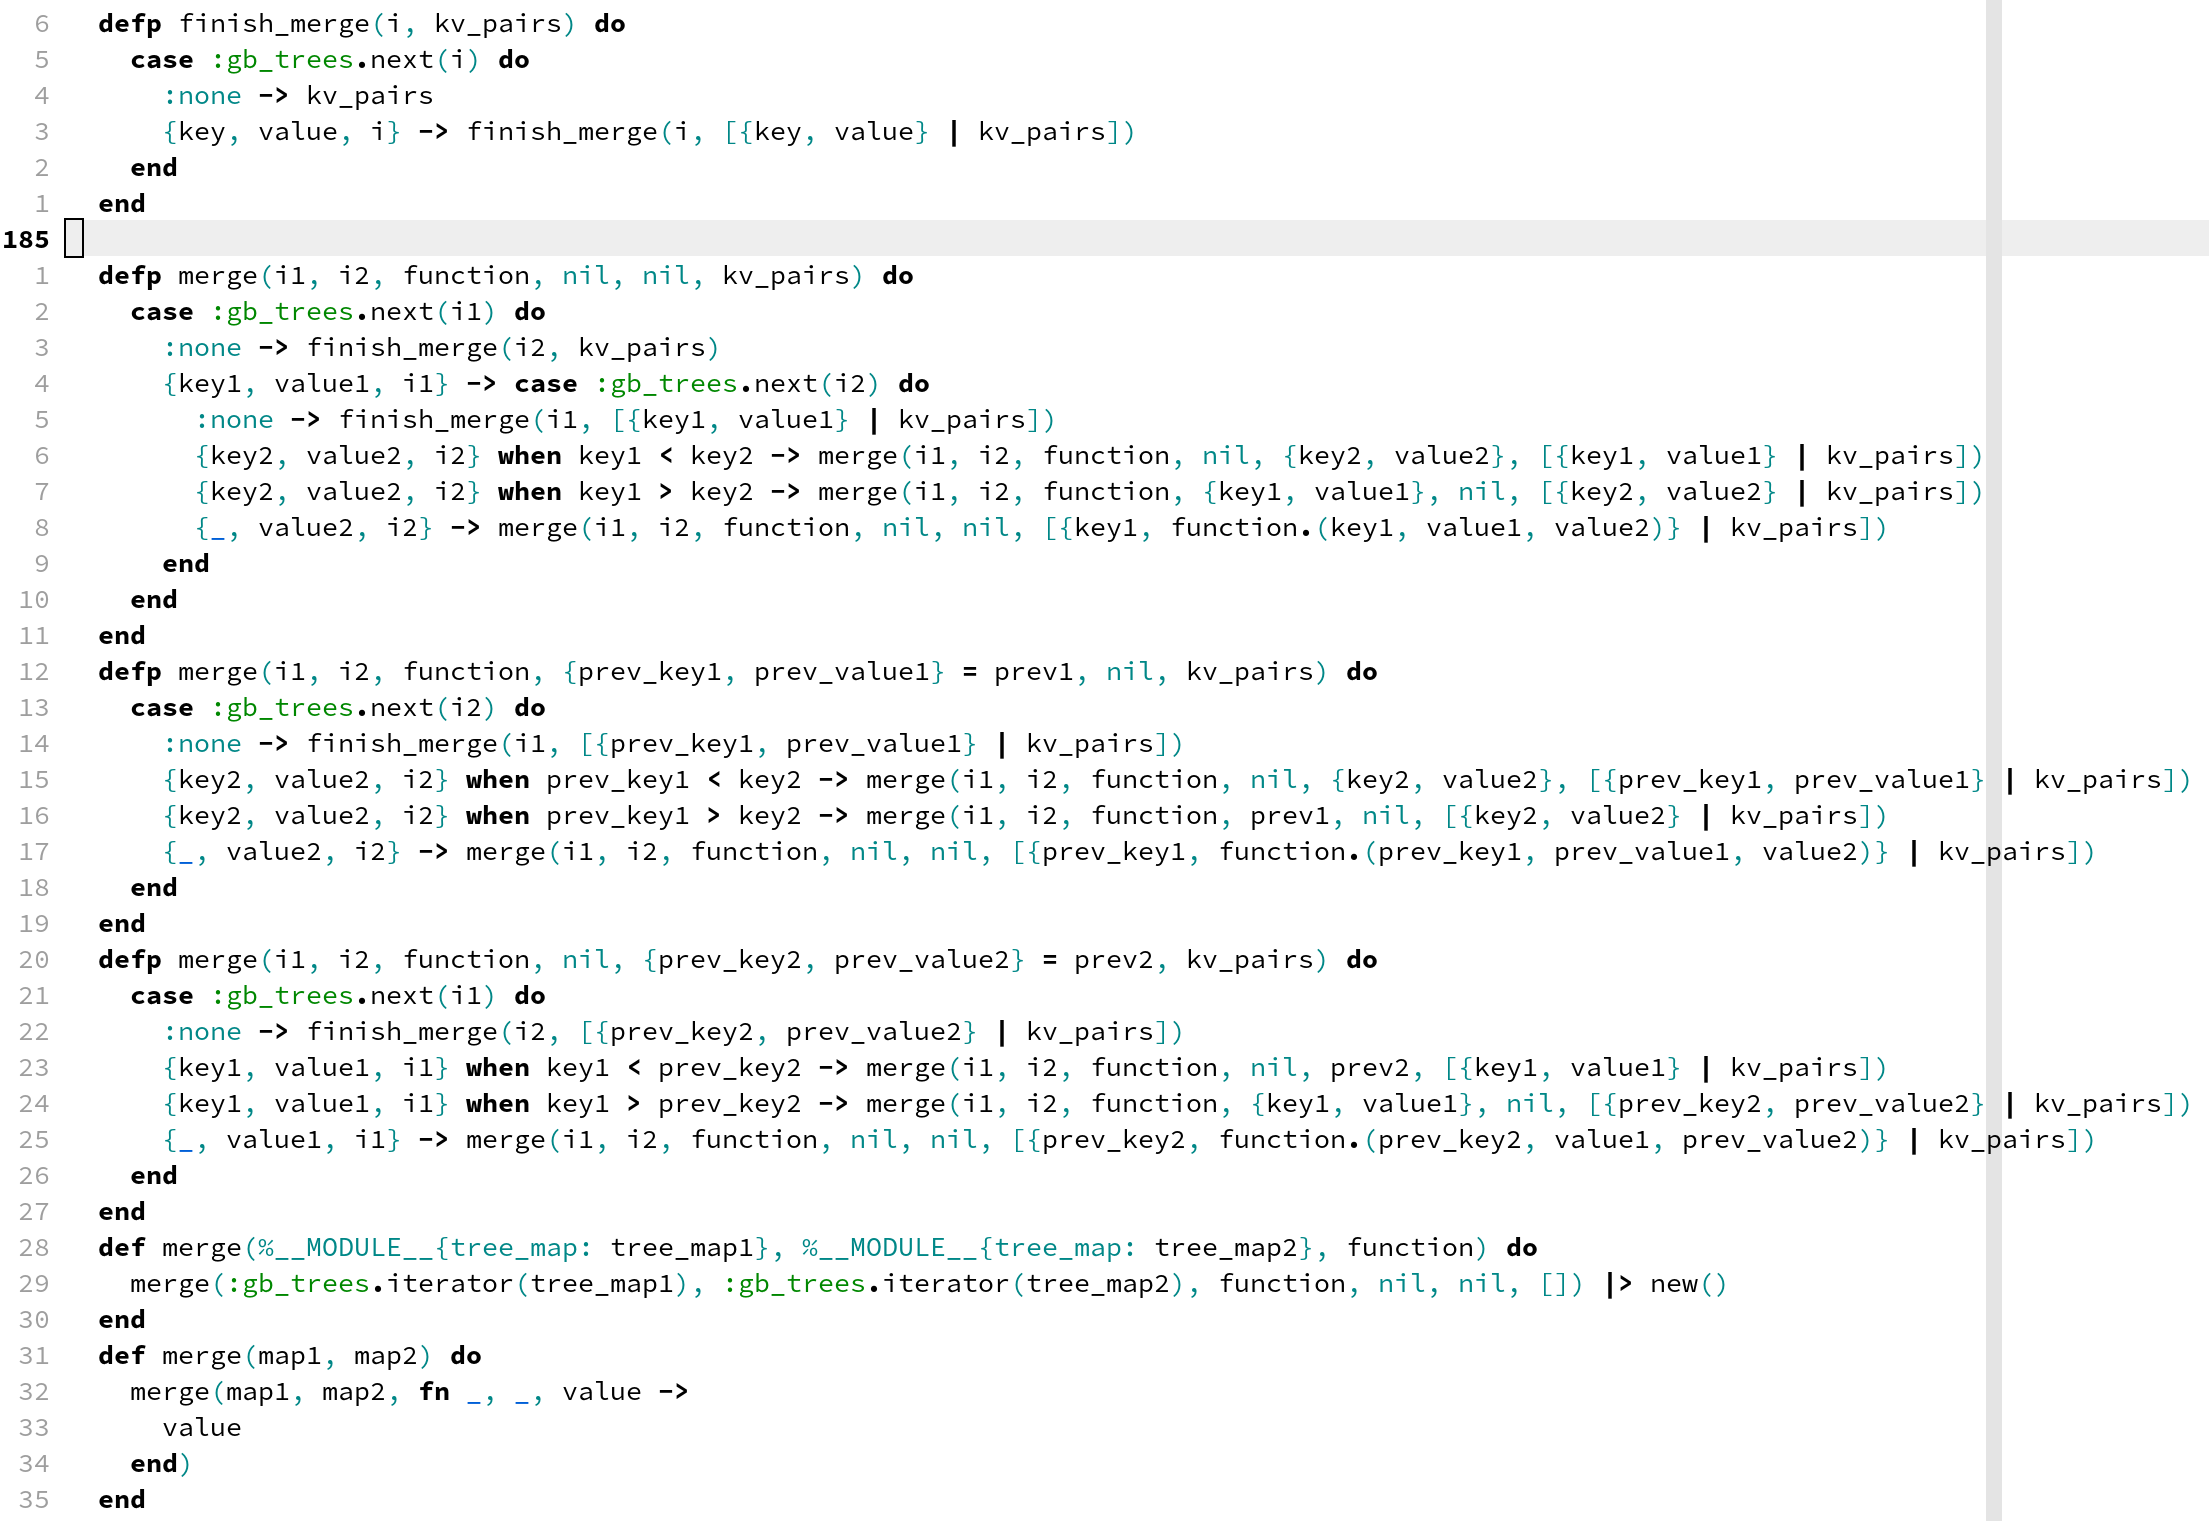Click 'finish_merge(i2, [{prev_key2, prev_value2}' call

pyautogui.click(x=642, y=1032)
